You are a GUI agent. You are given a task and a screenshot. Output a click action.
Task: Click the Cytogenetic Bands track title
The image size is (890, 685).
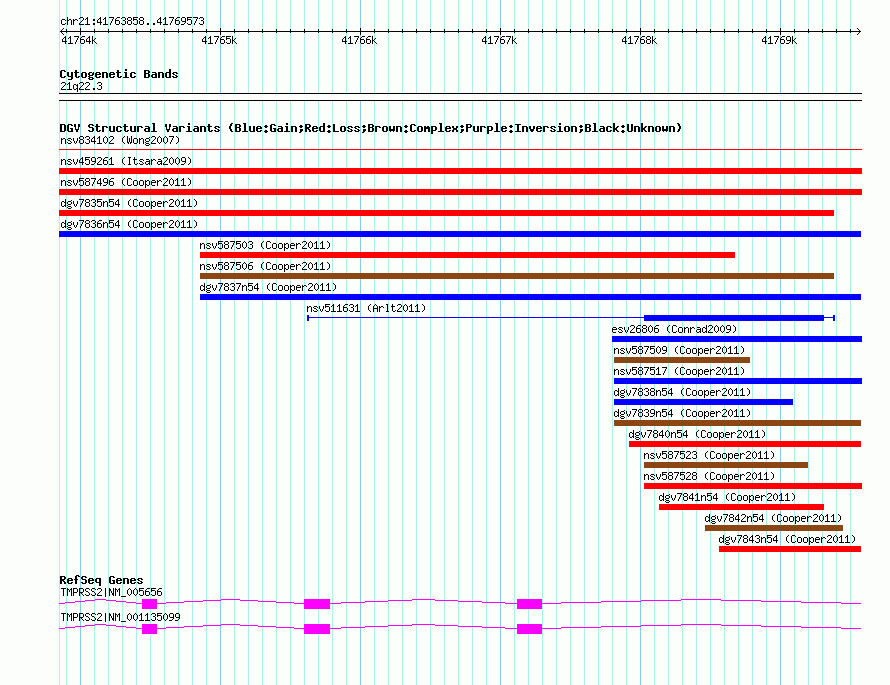click(119, 74)
